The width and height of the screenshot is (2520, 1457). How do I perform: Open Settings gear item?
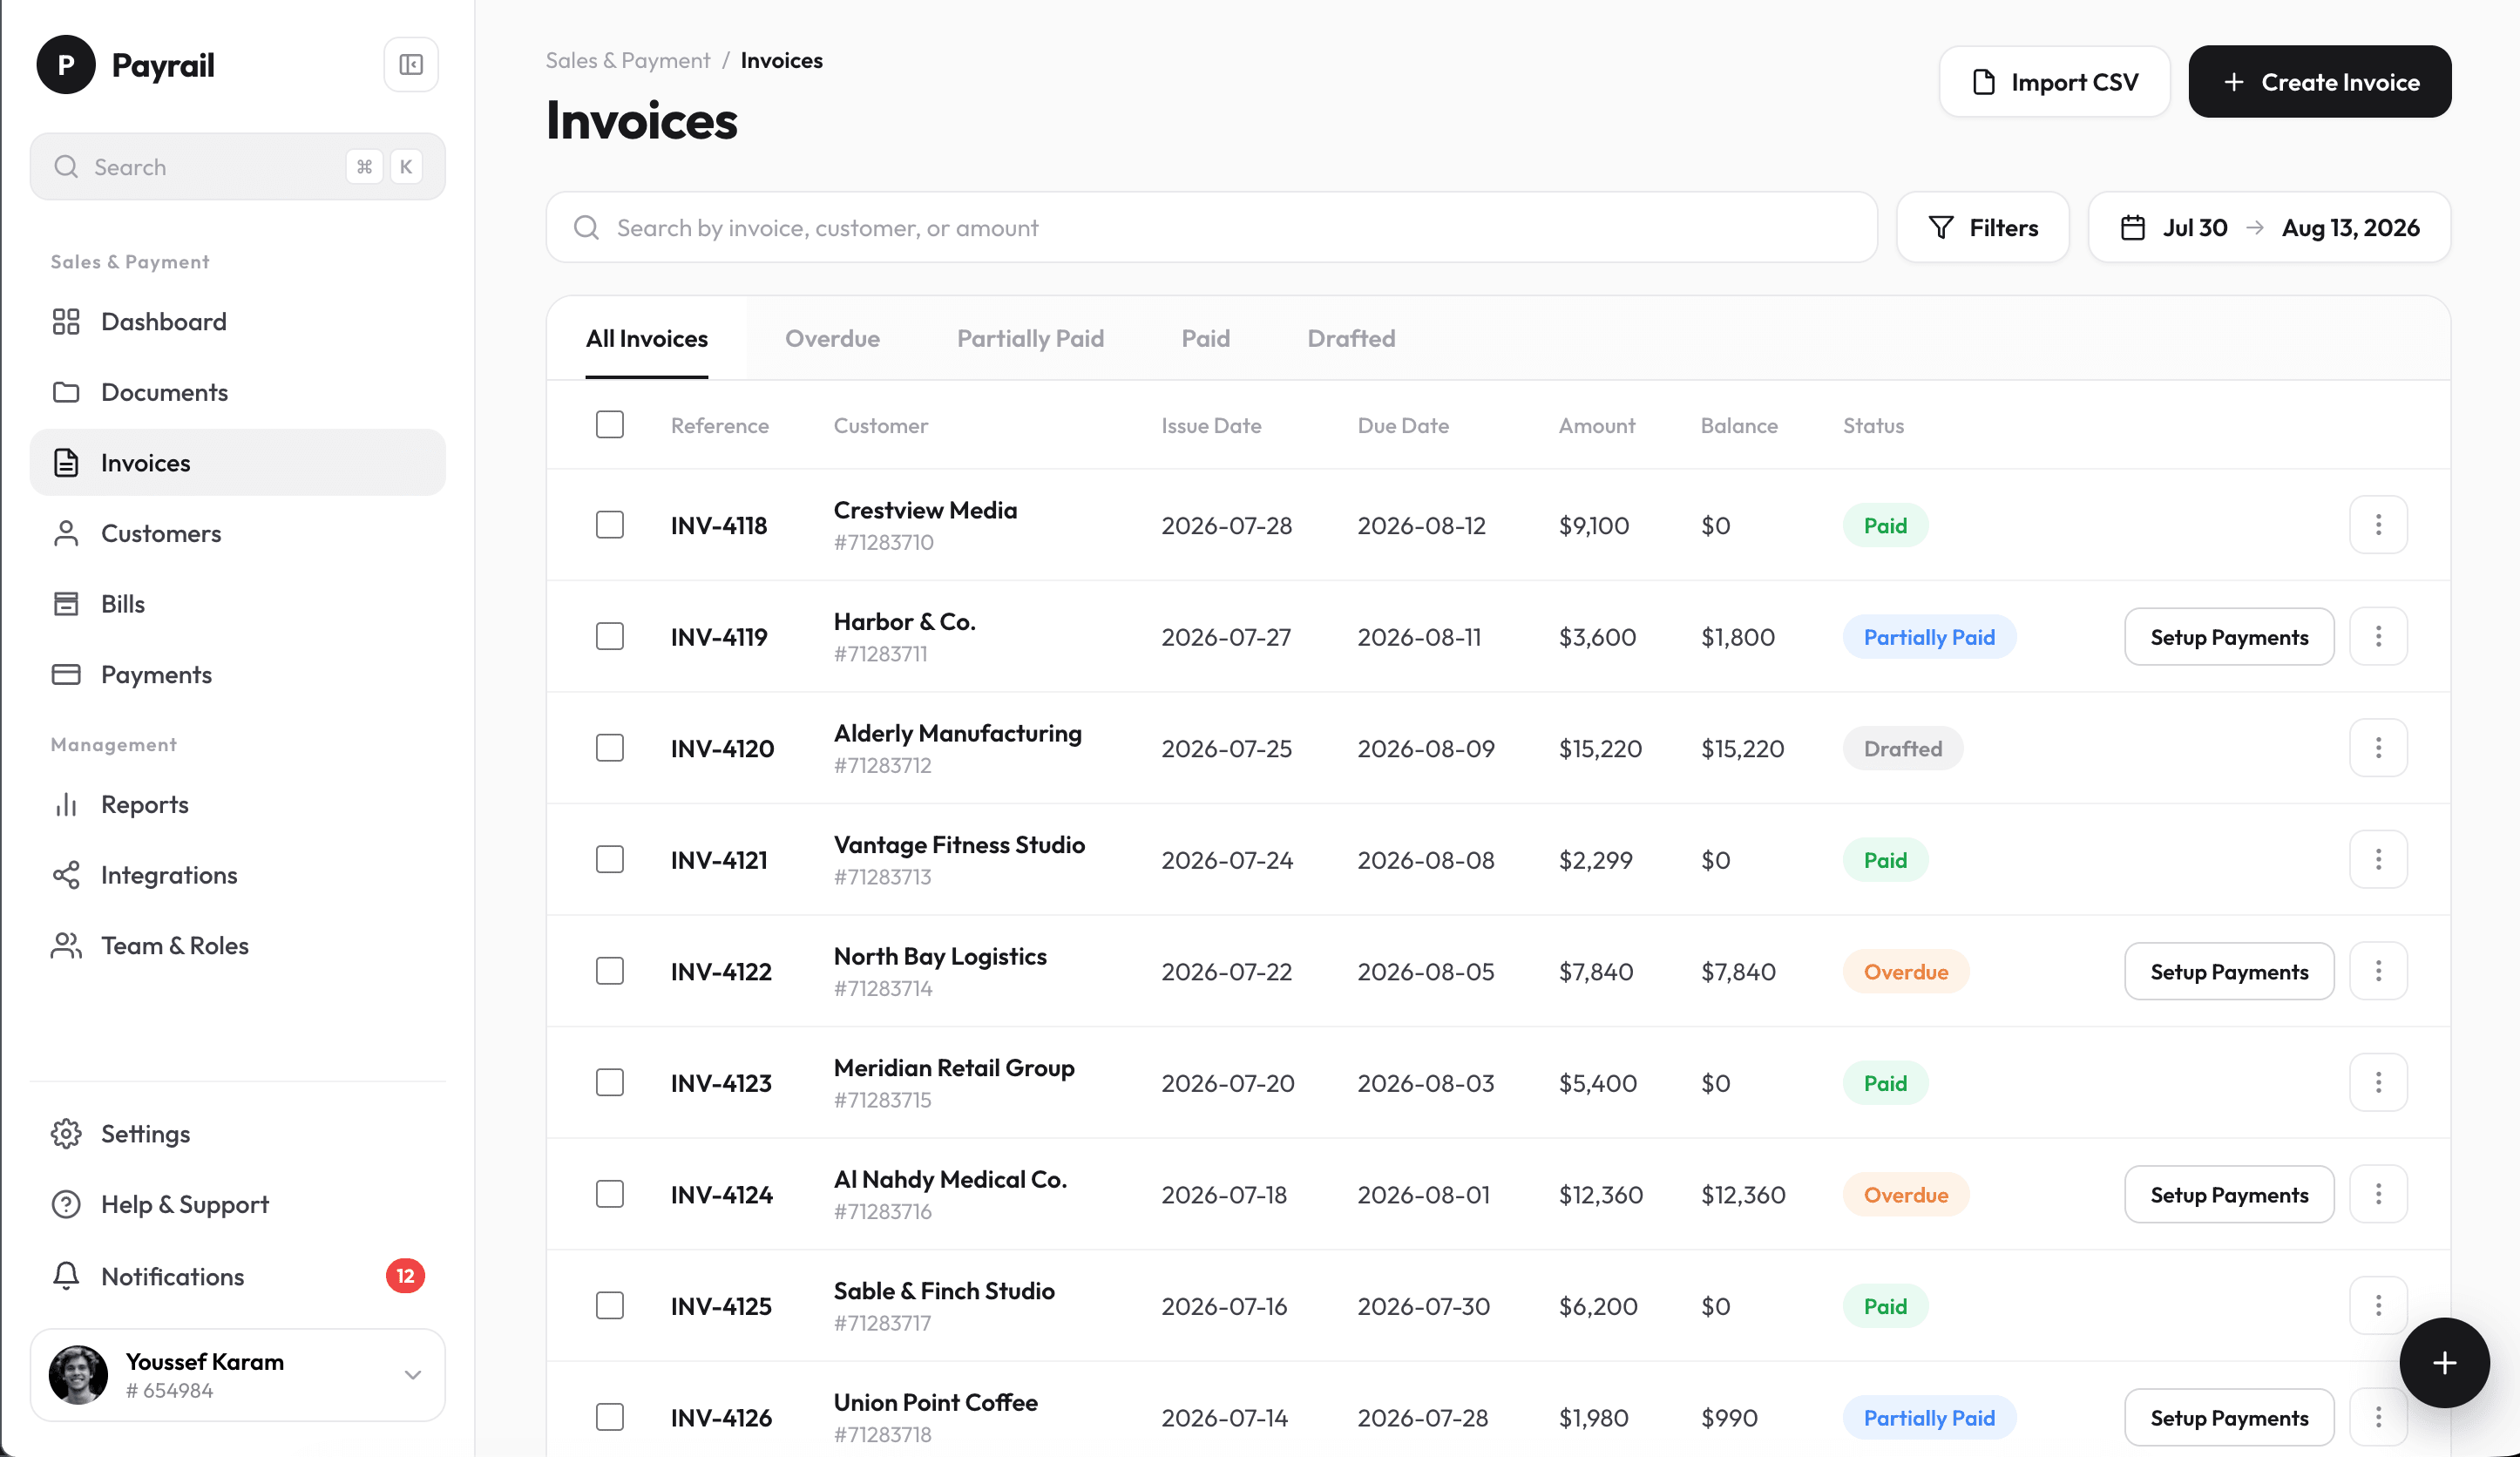(x=237, y=1134)
